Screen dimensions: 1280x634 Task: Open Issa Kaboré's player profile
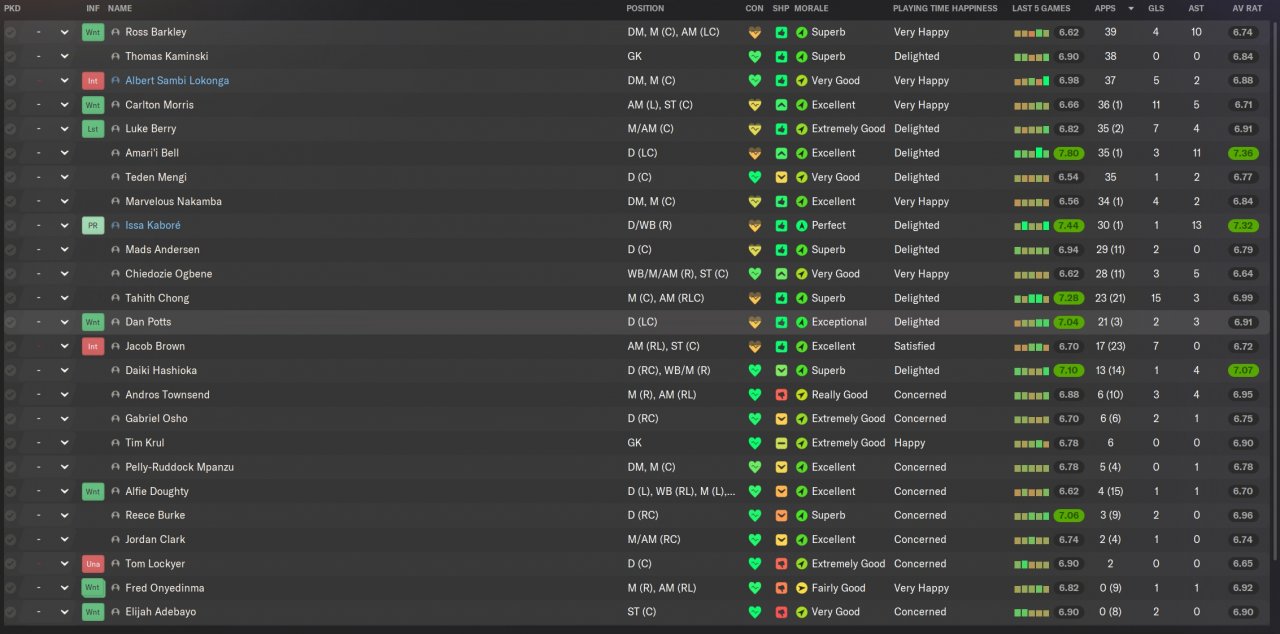tap(153, 226)
